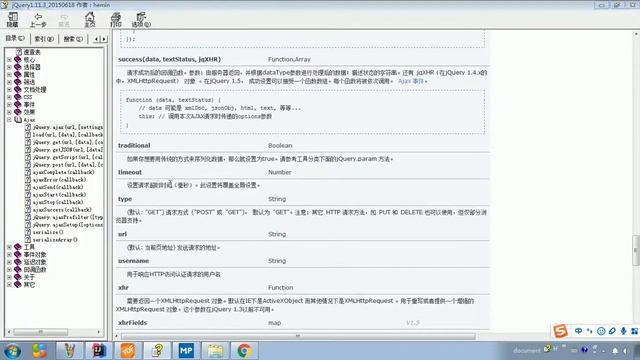Open the Options (选项) toolbar icon
The image size is (640, 360).
(141, 19)
